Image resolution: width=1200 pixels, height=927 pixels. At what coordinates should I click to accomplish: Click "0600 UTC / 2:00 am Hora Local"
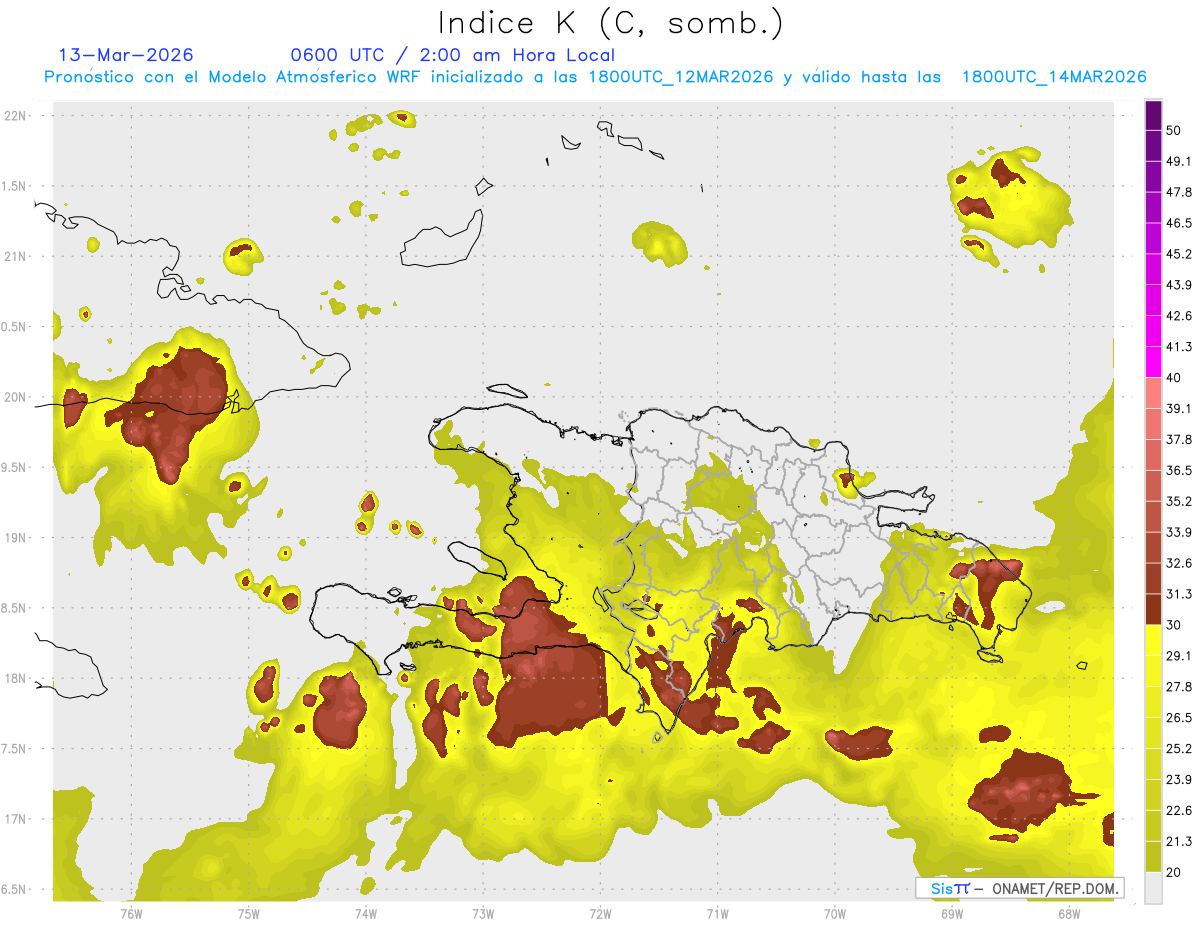point(452,55)
